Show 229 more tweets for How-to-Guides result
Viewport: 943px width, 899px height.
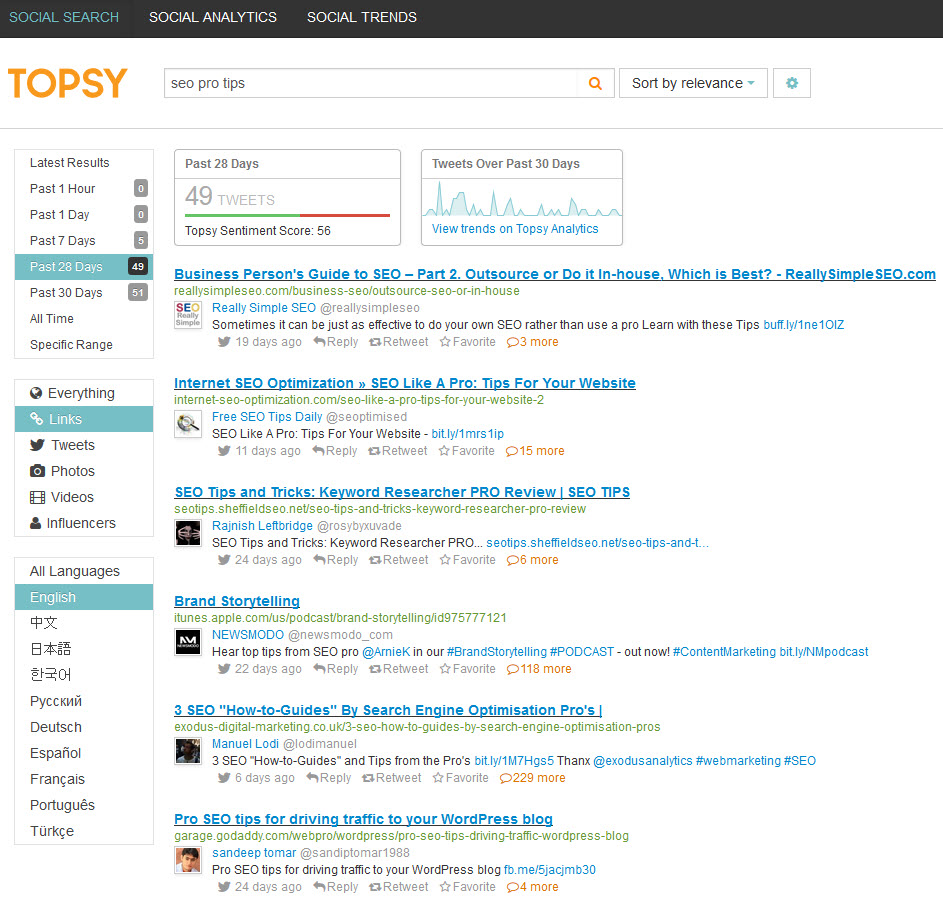(x=533, y=778)
